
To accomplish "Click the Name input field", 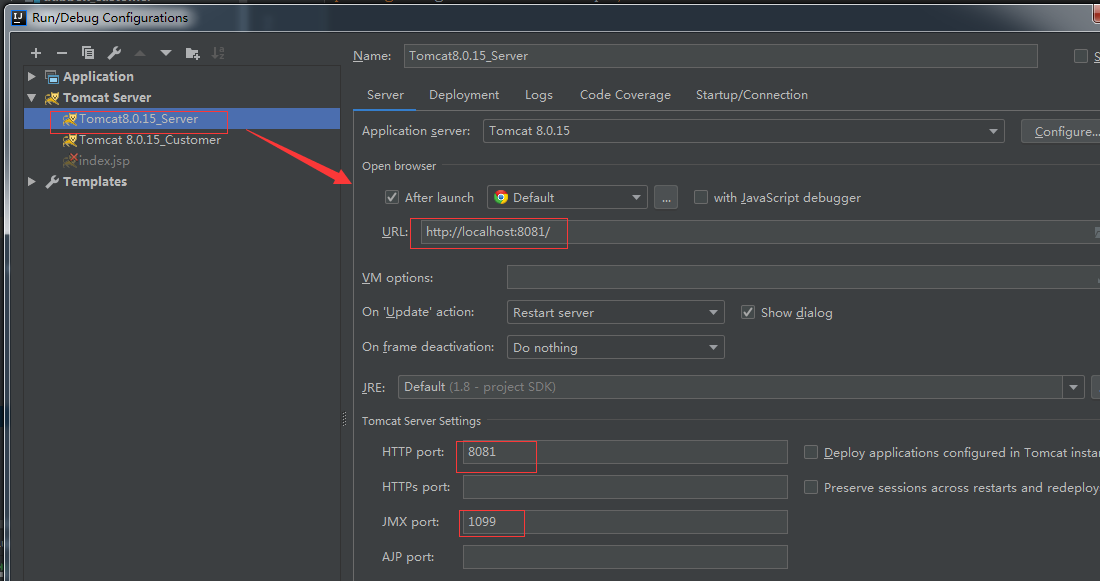I will 720,56.
